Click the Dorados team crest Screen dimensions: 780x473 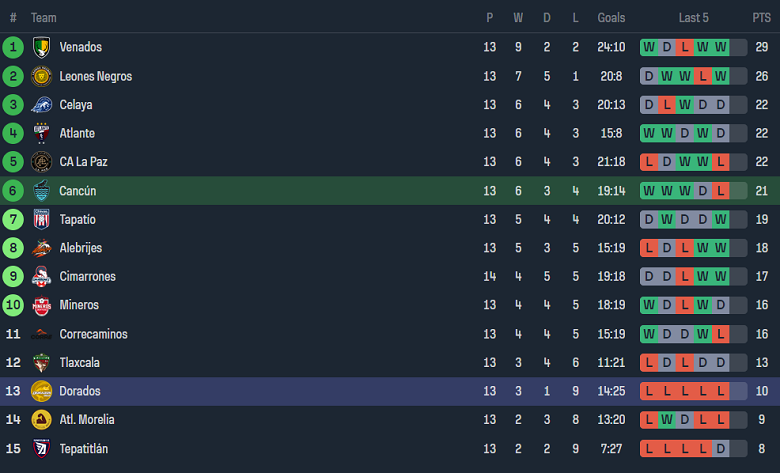click(41, 391)
